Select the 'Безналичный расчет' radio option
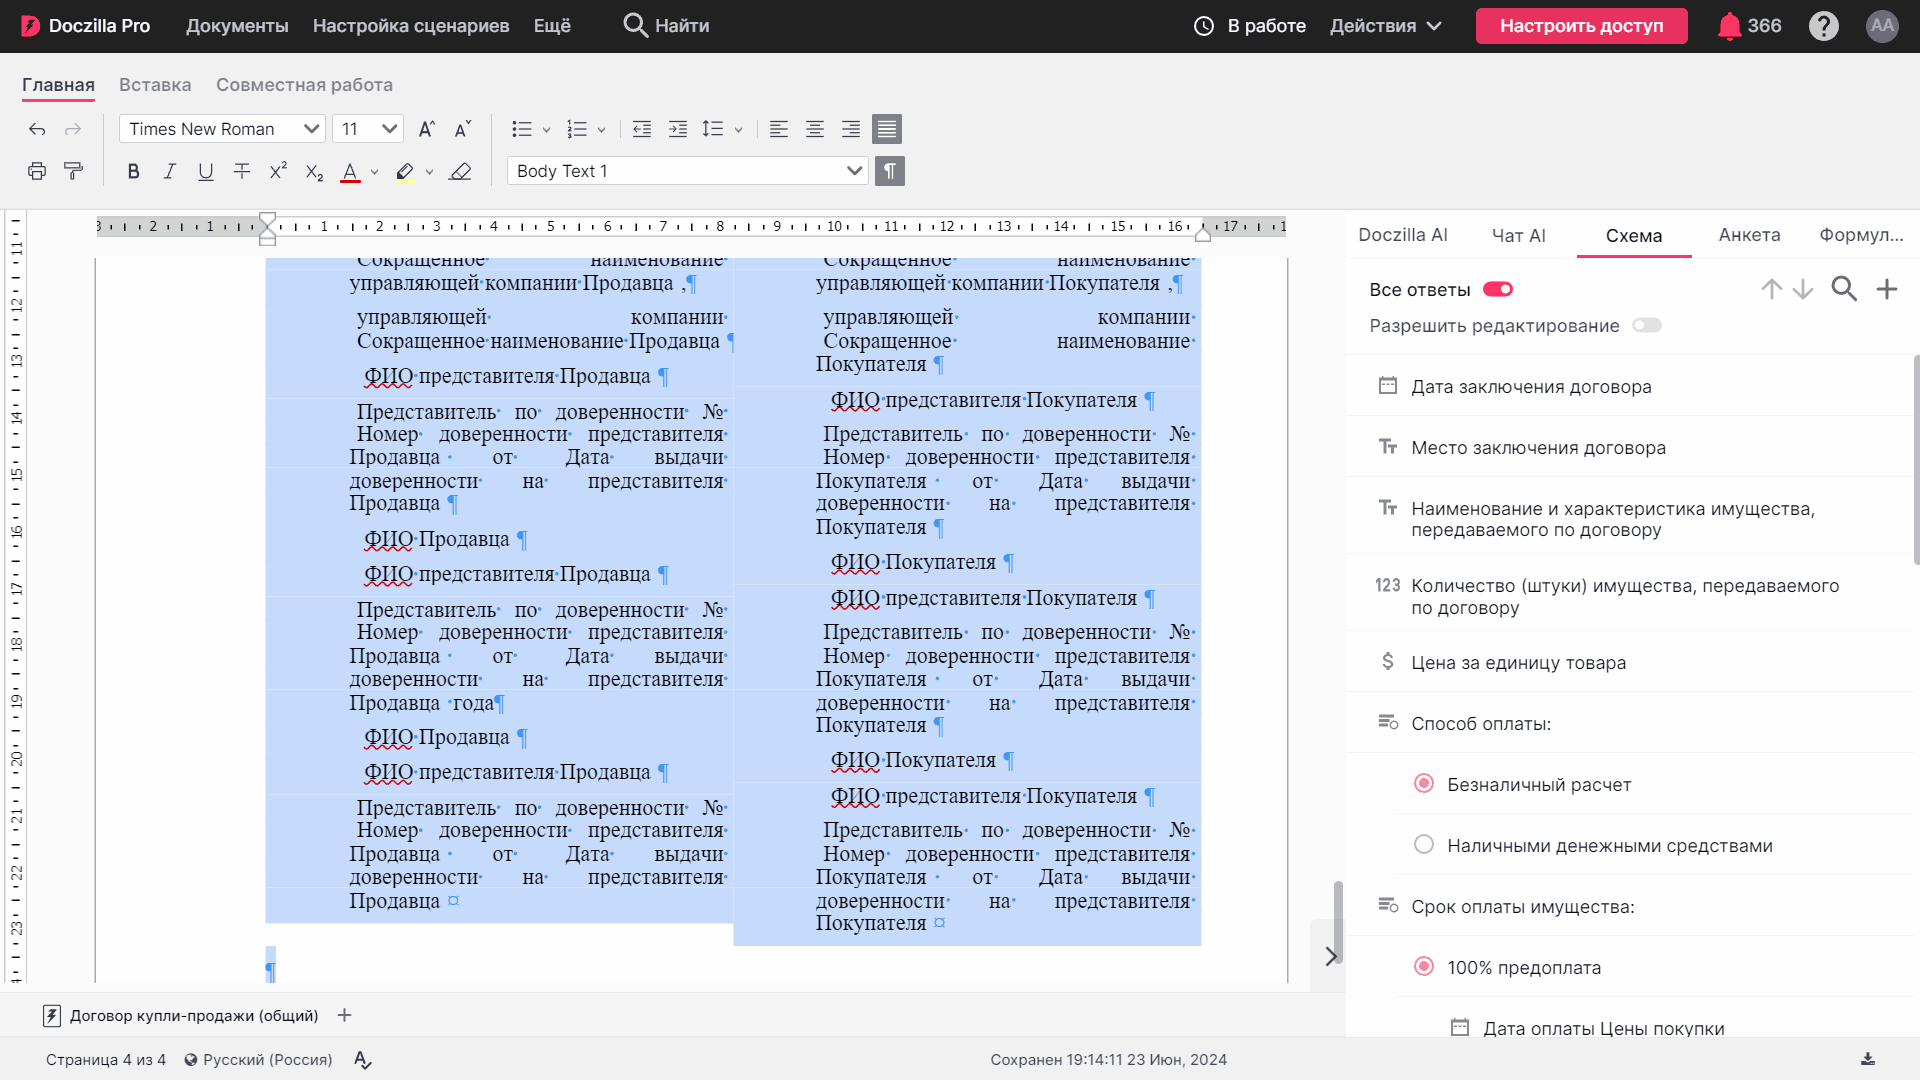The width and height of the screenshot is (1920, 1080). pyautogui.click(x=1424, y=784)
